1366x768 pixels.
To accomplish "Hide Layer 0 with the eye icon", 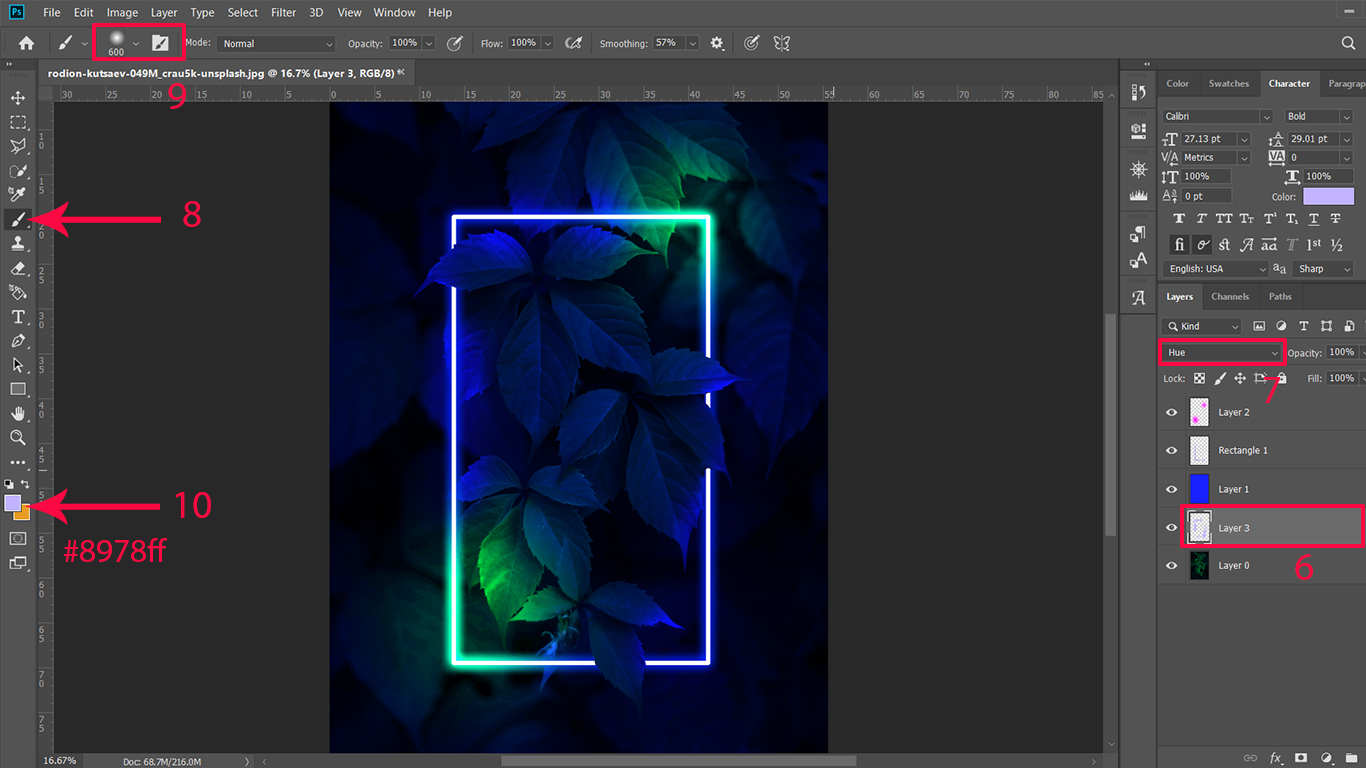I will pos(1171,566).
